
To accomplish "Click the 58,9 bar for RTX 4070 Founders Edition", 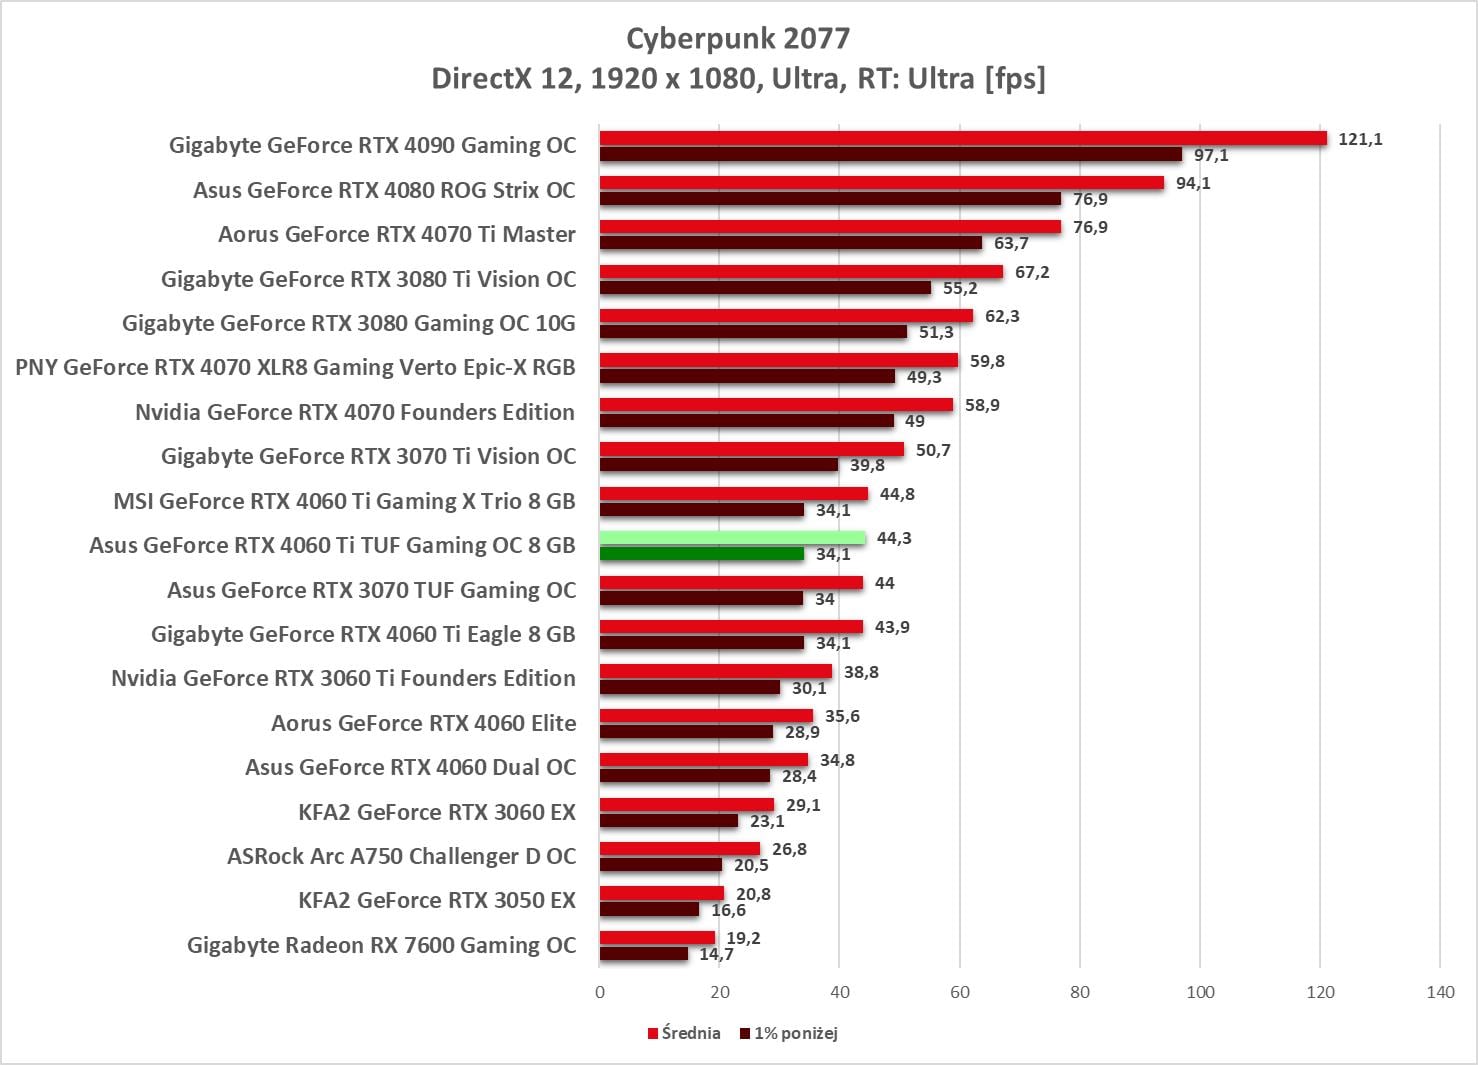I will click(776, 405).
